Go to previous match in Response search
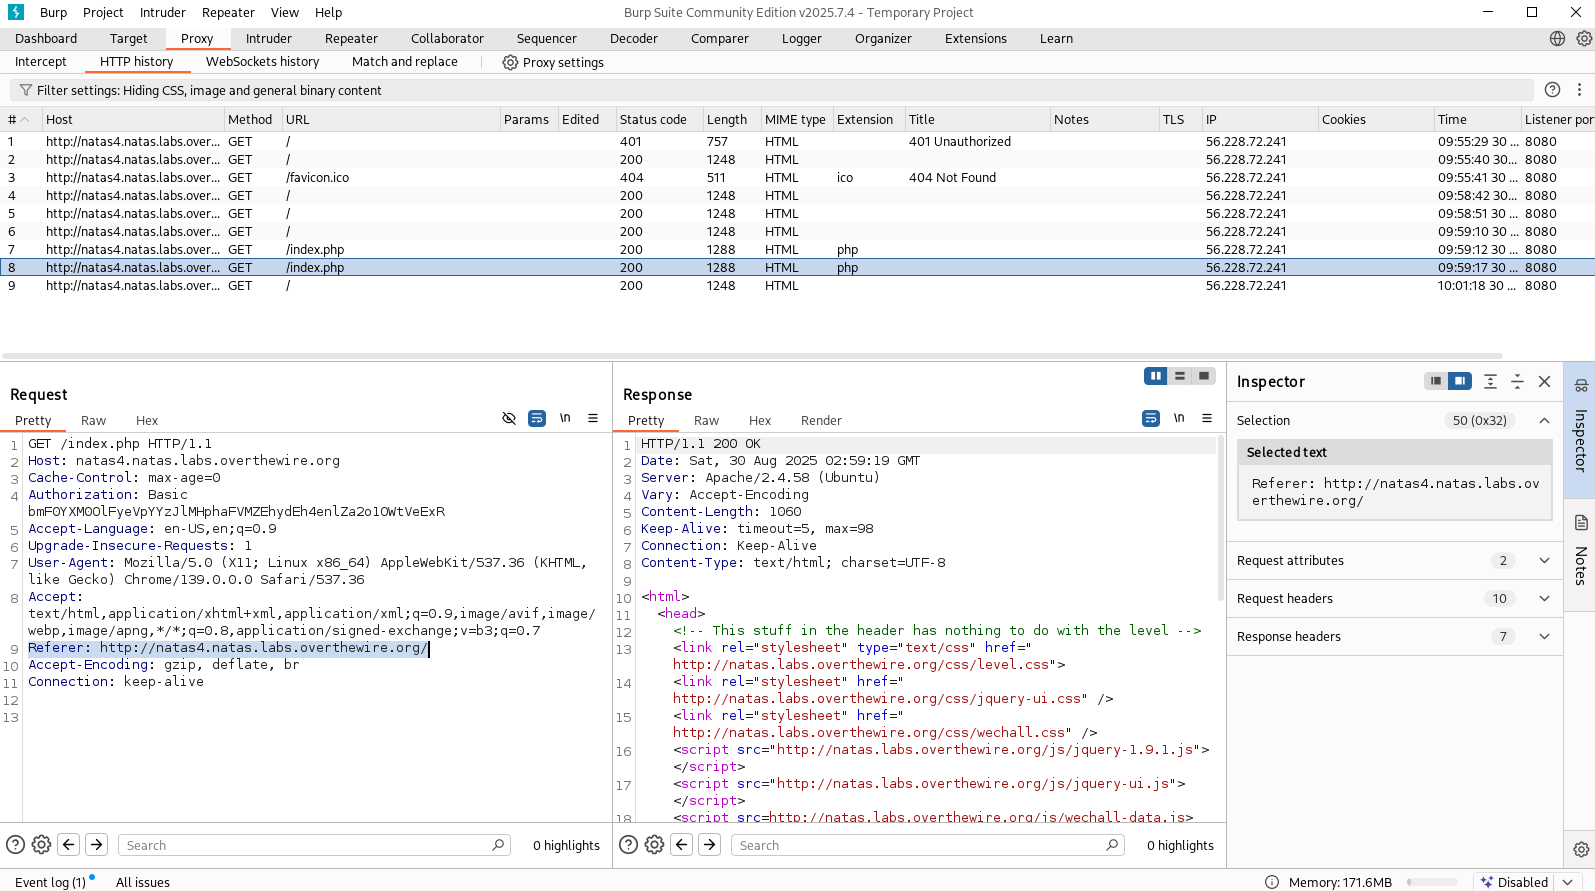Screen dimensions: 1595x891 tap(682, 845)
